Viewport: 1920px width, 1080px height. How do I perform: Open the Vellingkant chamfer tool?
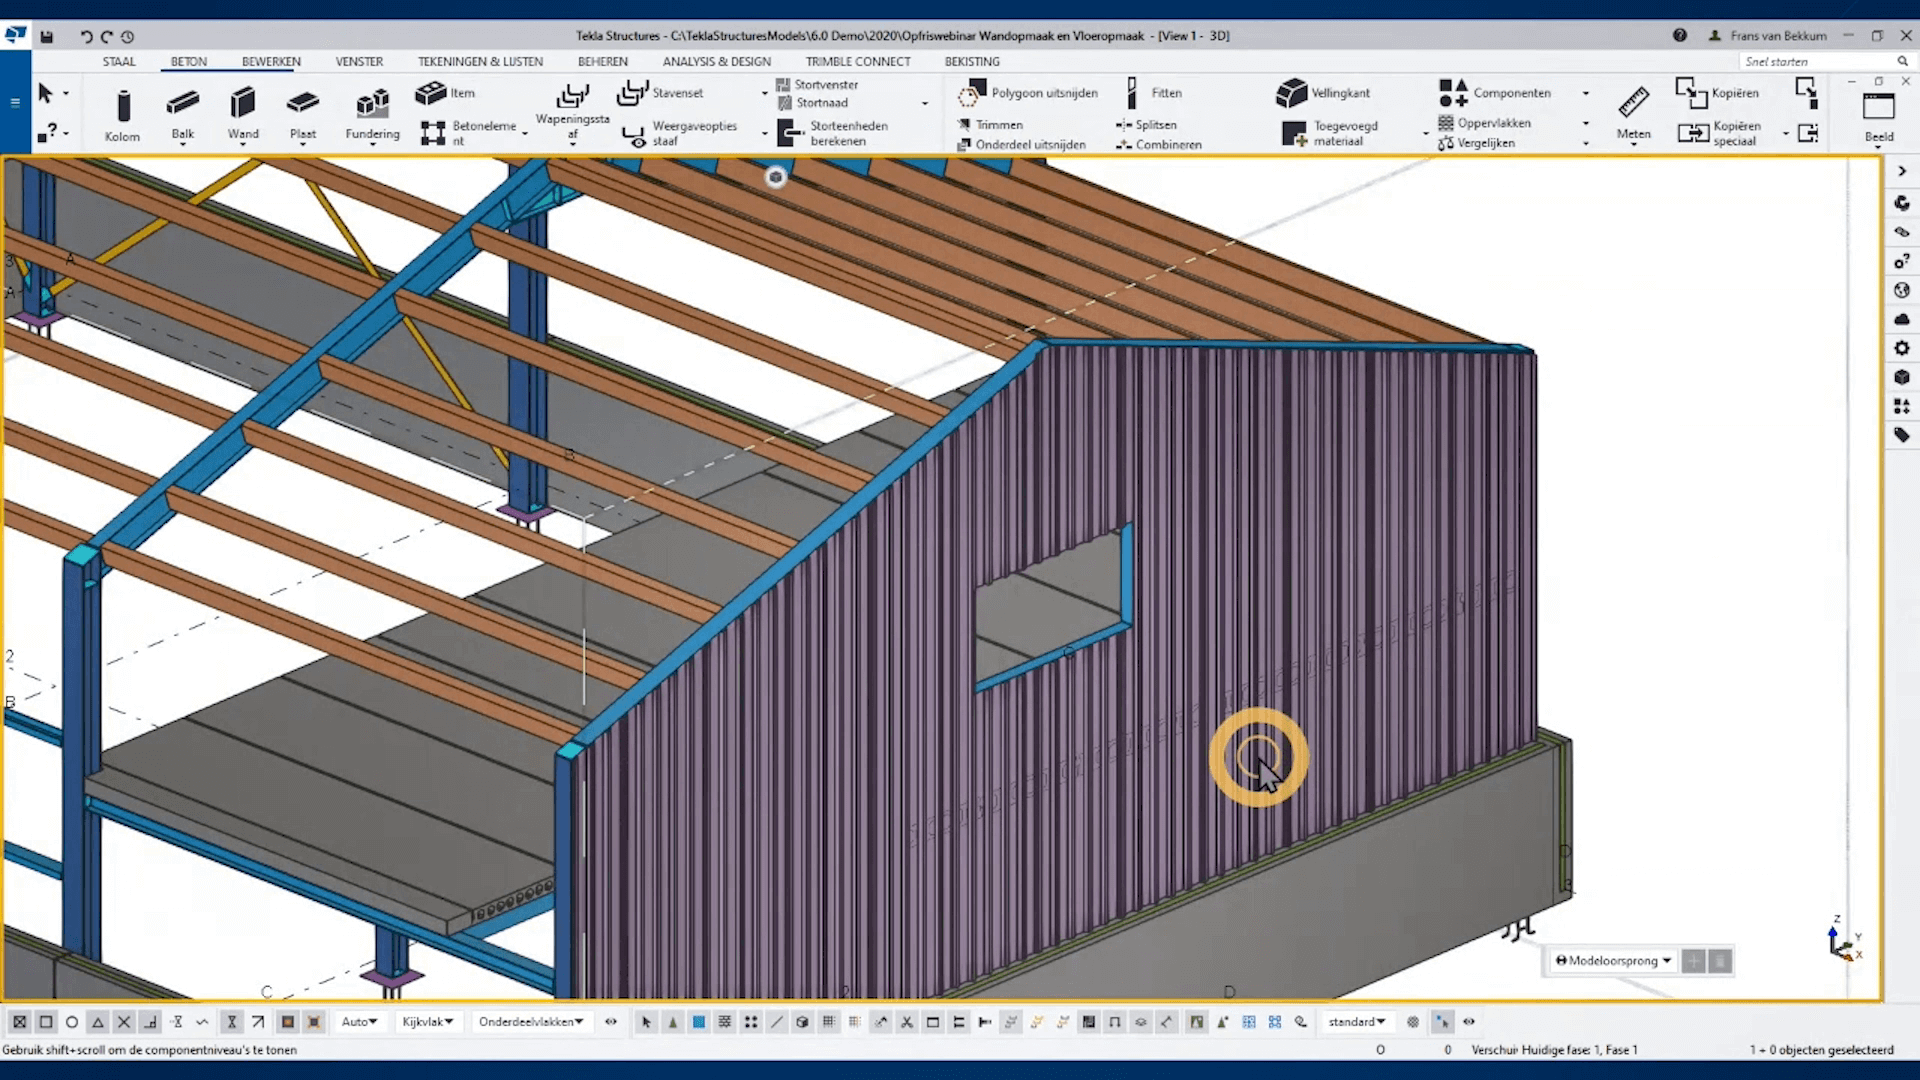tap(1291, 93)
